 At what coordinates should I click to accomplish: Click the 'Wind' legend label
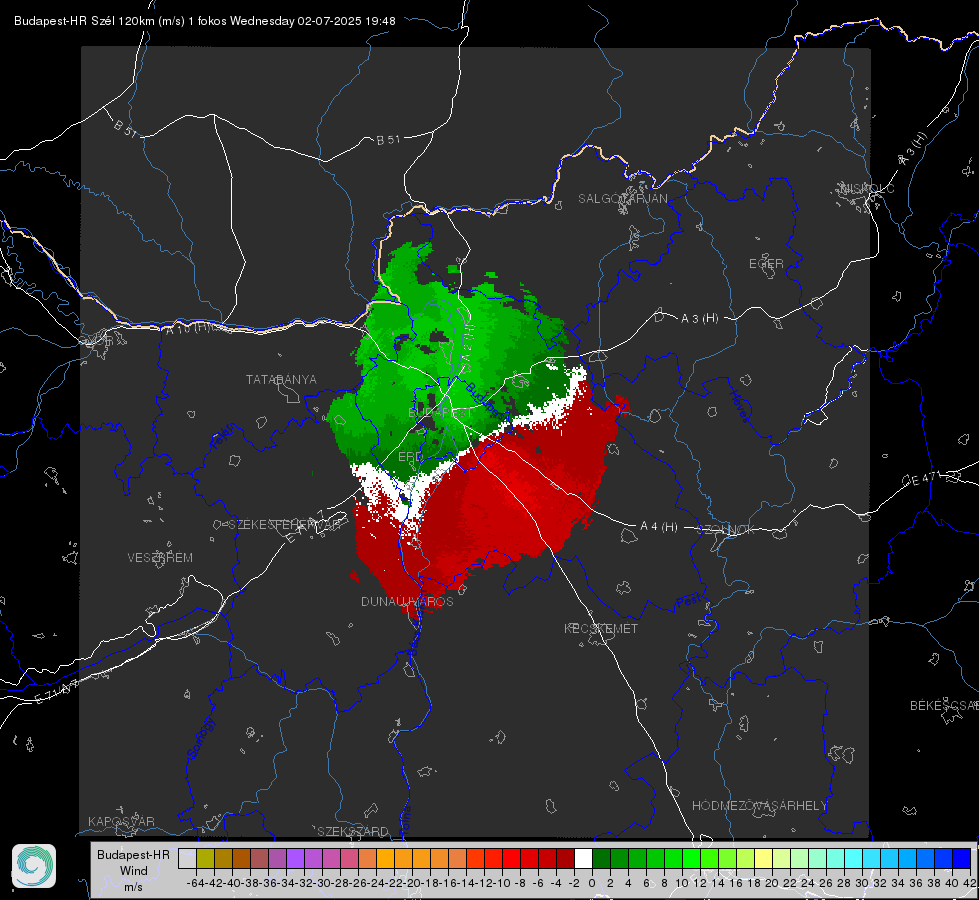pyautogui.click(x=134, y=871)
